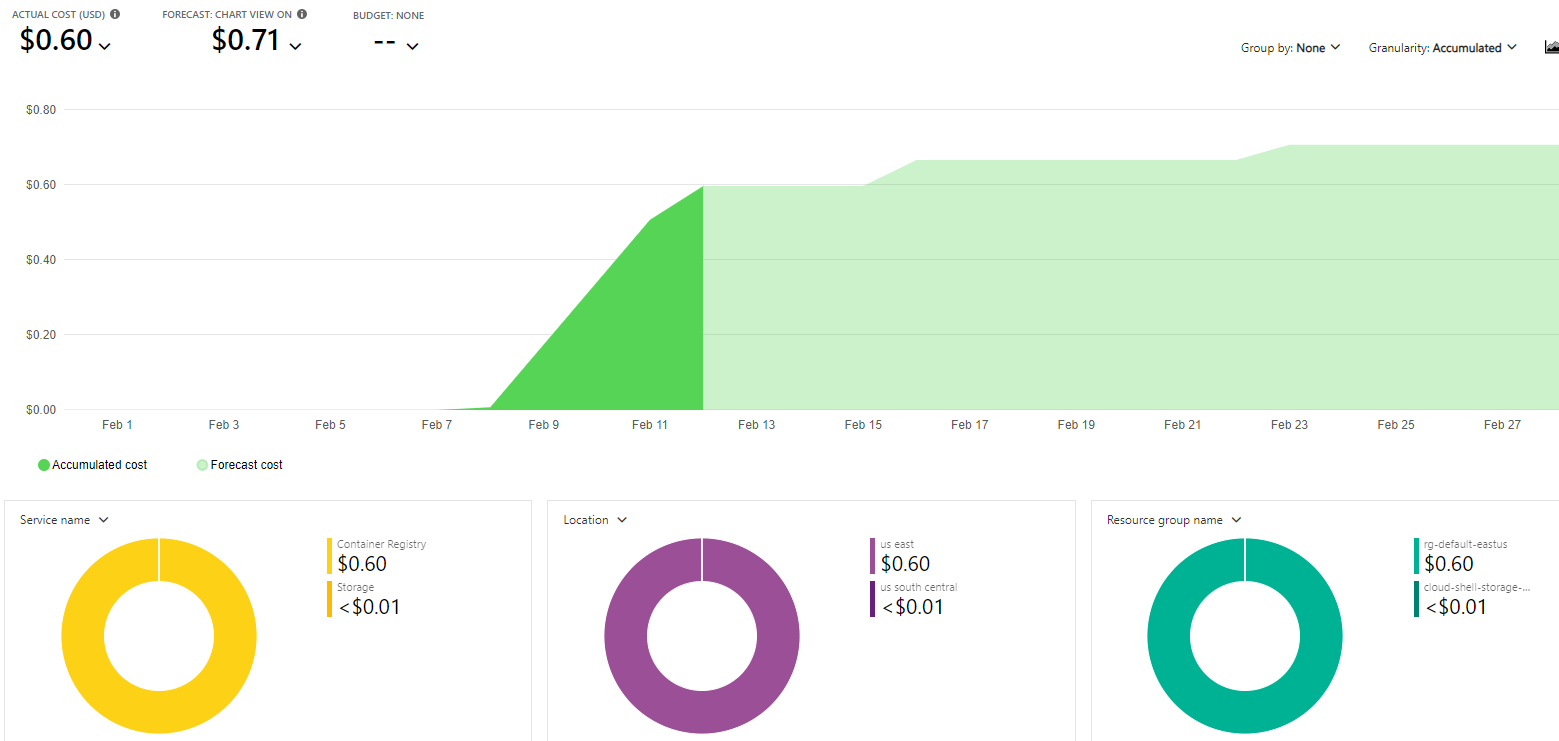The image size is (1559, 741).
Task: Select the rg-default-eastus legend label
Action: (x=1466, y=545)
